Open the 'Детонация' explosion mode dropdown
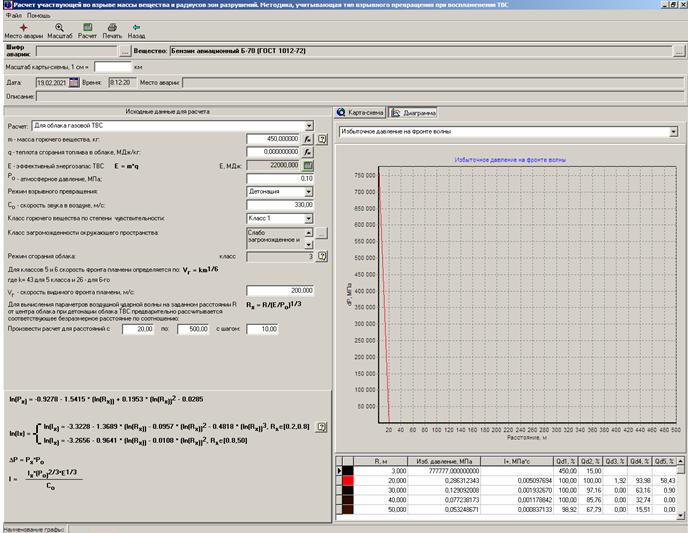The image size is (688, 533). click(x=309, y=190)
